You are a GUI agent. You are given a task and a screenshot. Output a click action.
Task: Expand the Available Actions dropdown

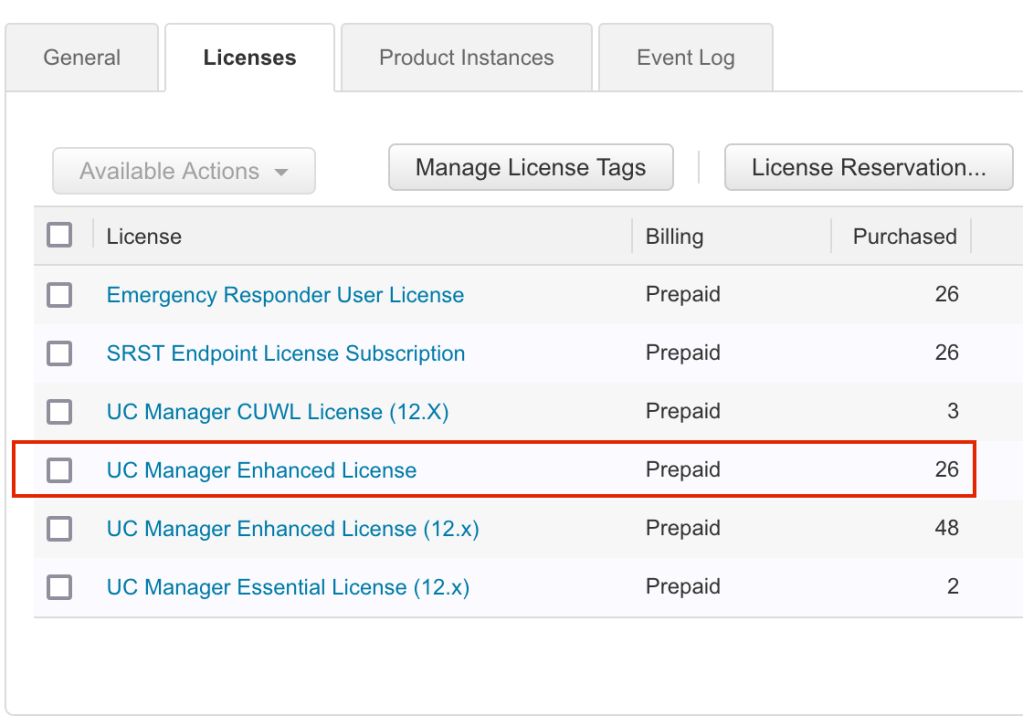[184, 171]
